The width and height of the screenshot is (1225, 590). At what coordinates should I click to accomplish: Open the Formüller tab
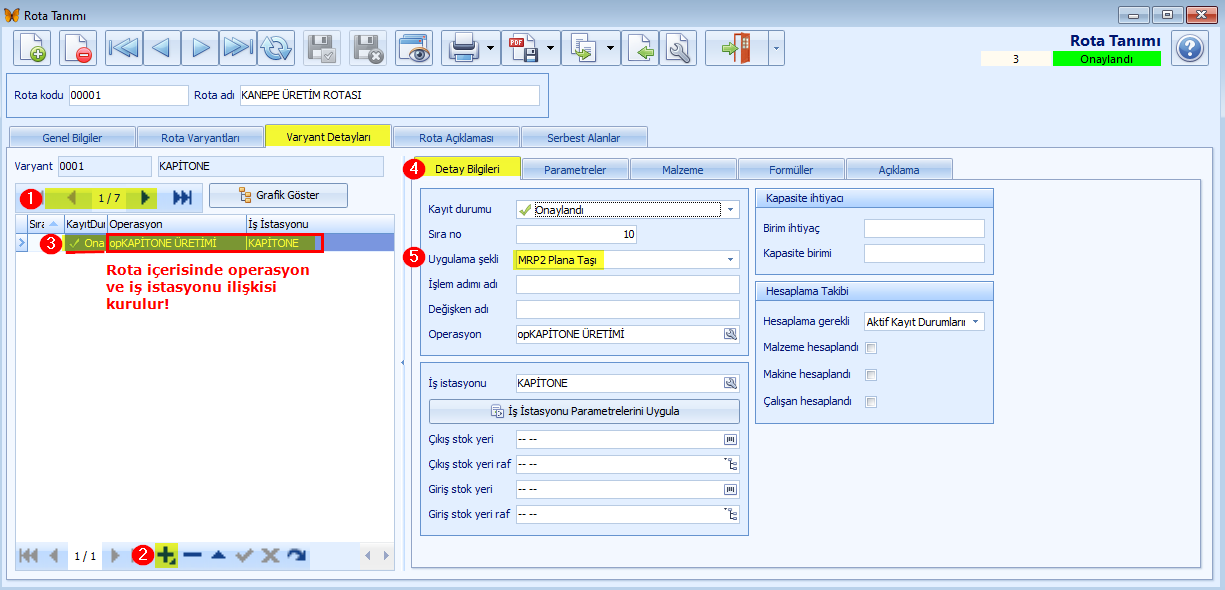[x=791, y=169]
